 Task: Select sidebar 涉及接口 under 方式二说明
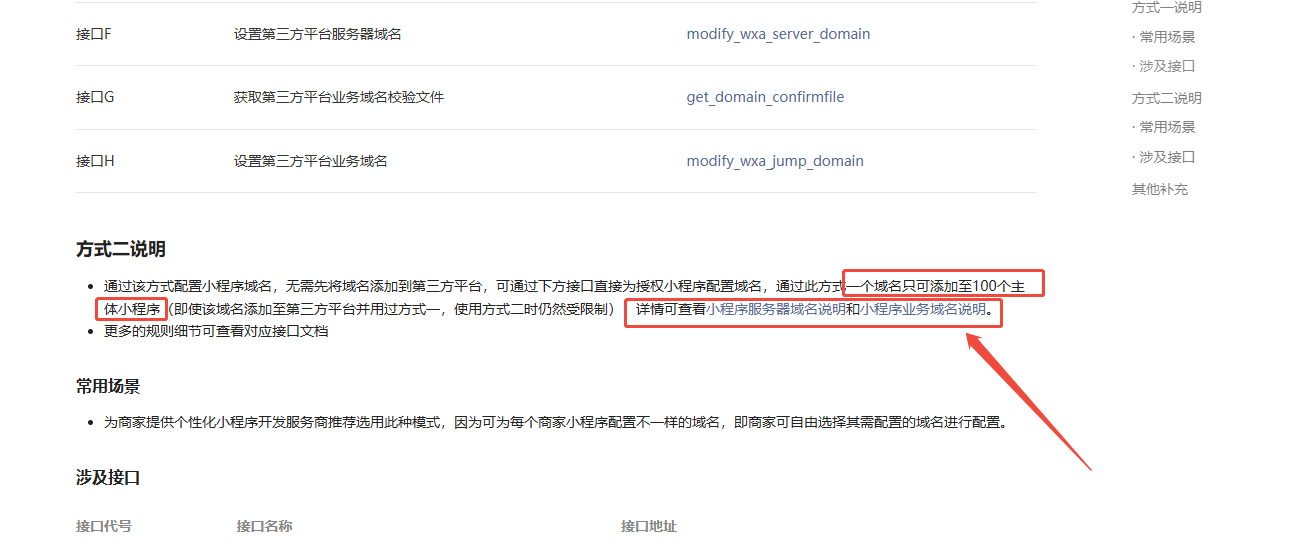click(x=1164, y=157)
